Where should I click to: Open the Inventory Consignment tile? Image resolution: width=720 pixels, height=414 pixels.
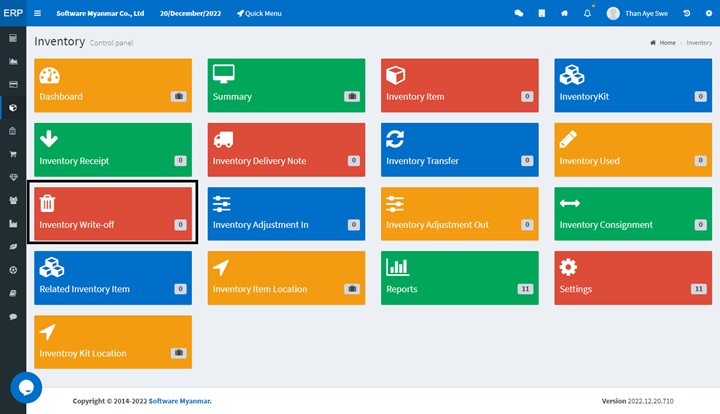tap(633, 213)
